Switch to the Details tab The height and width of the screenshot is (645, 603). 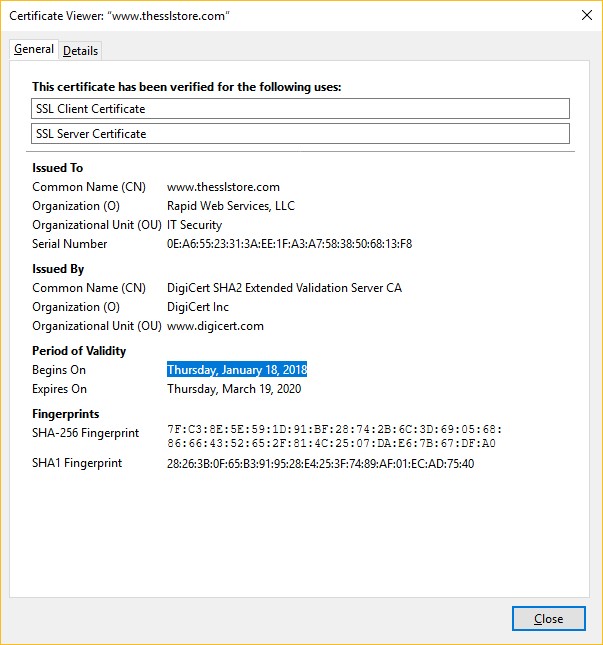[x=80, y=51]
